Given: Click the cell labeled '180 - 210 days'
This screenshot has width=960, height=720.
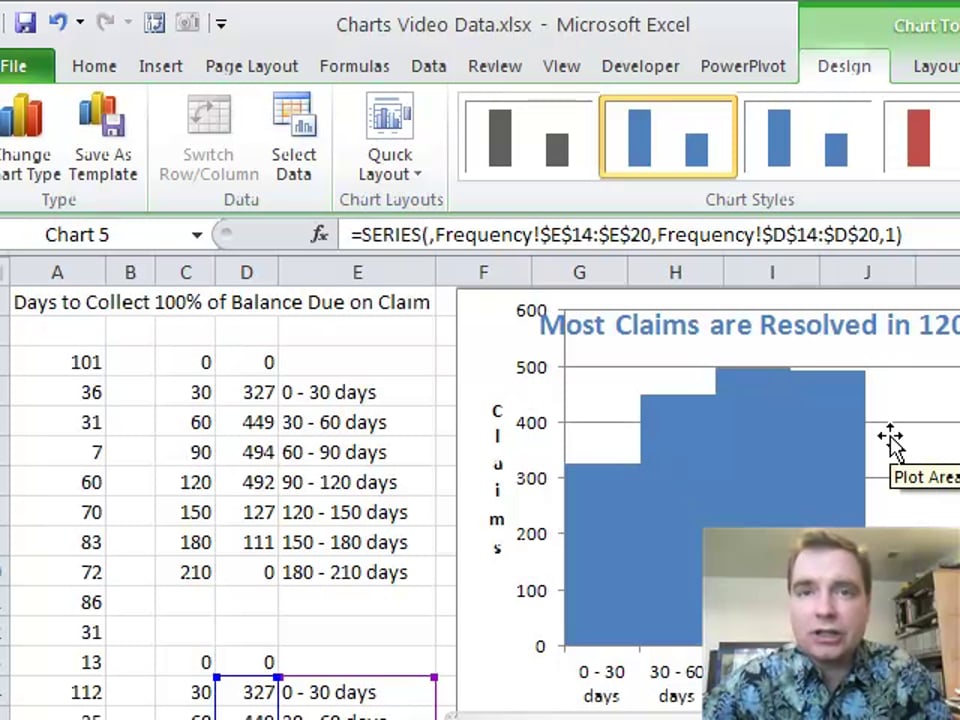Looking at the screenshot, I should [x=357, y=572].
